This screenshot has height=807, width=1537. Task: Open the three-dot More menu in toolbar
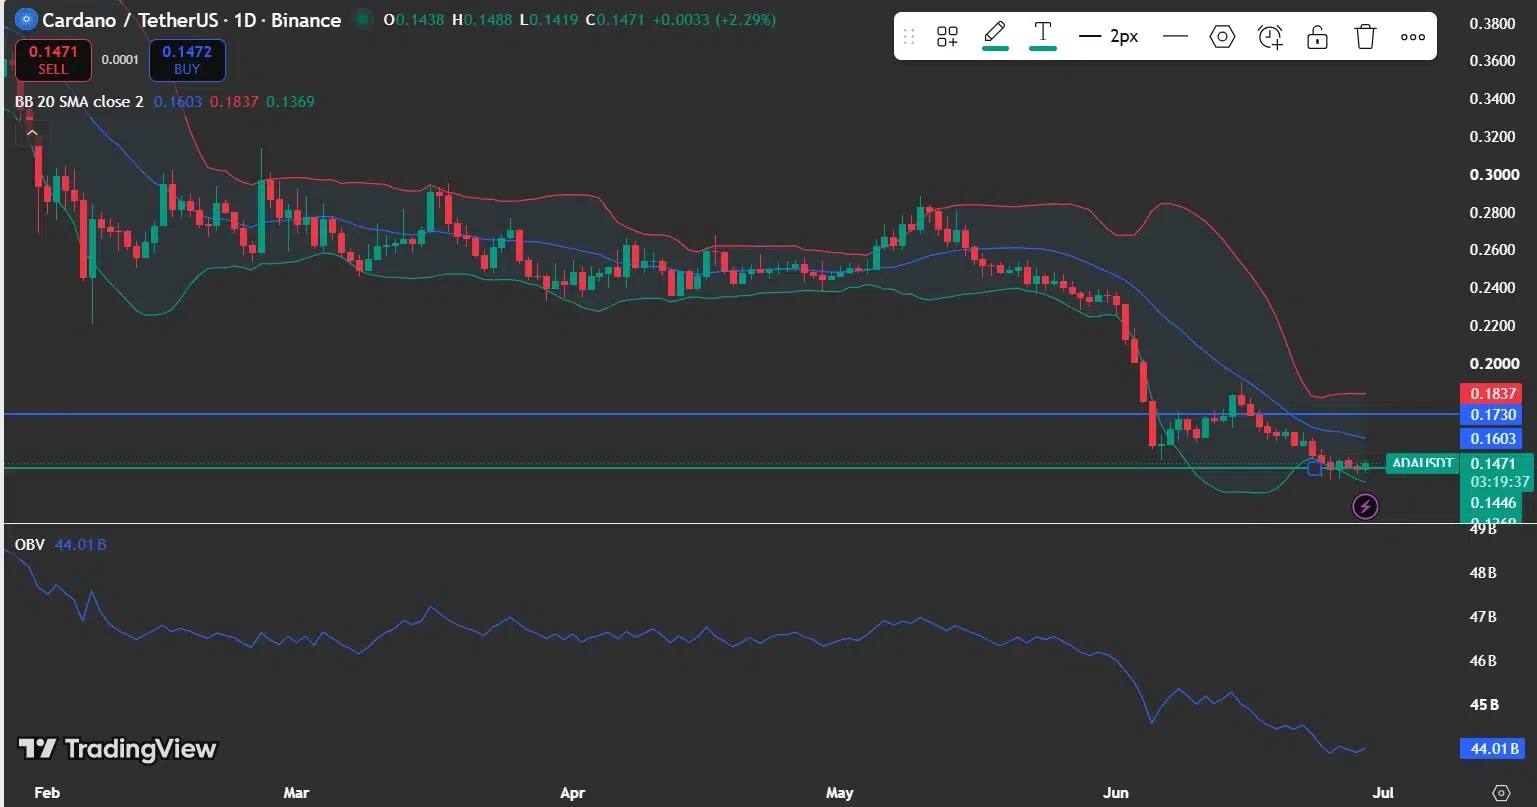coord(1413,37)
